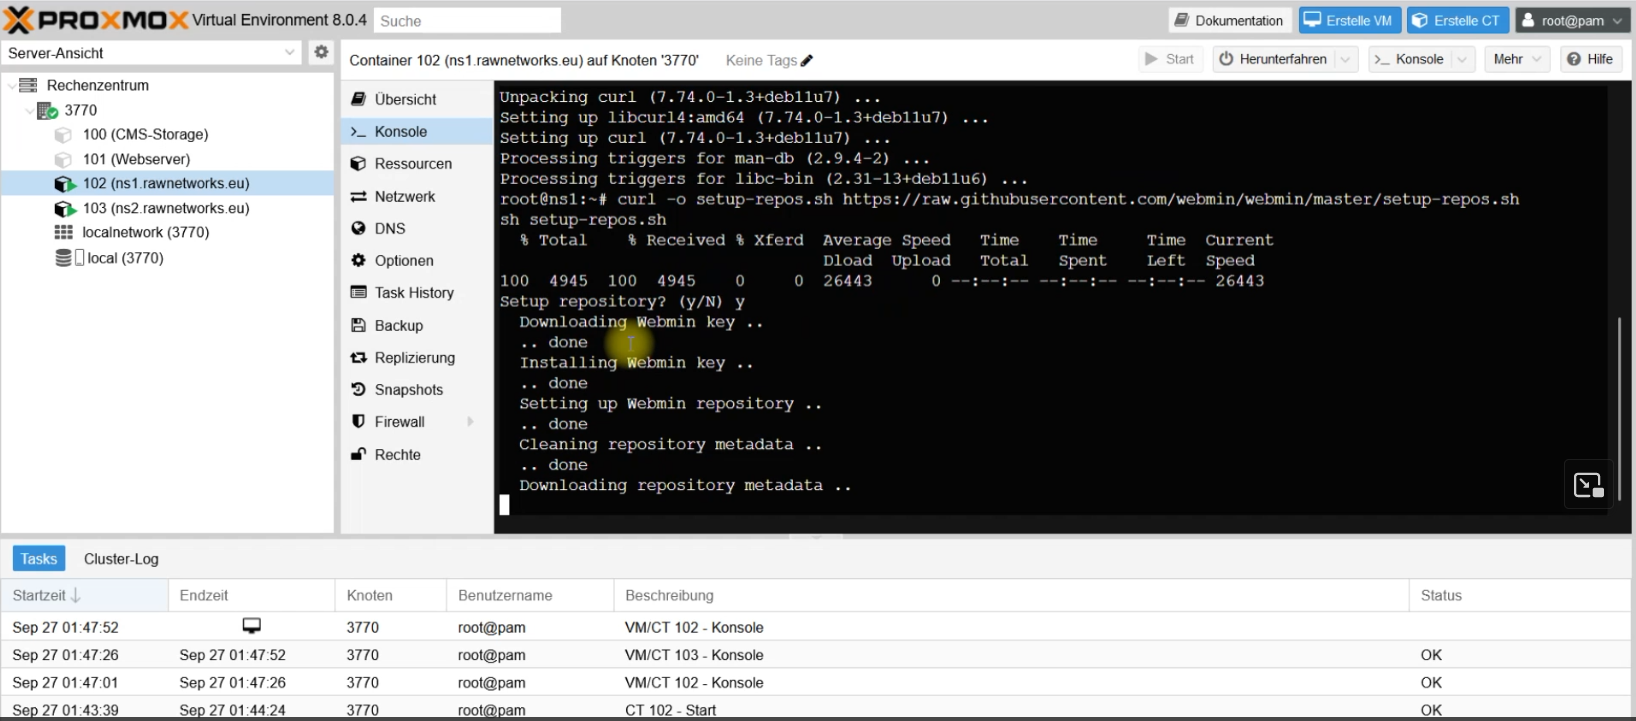
Task: Click the Übersicht book icon
Action: pos(358,99)
